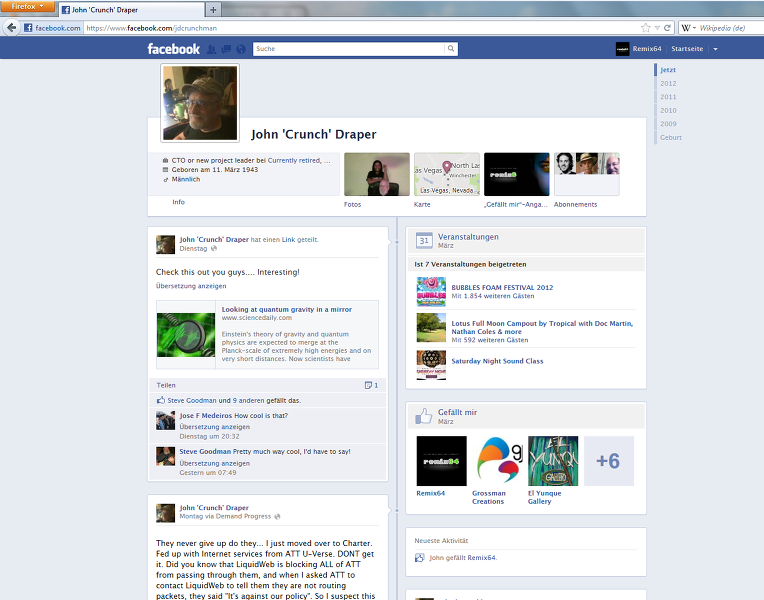Viewport: 764px width, 600px height.
Task: Reload the page with refresh icon
Action: 667,28
